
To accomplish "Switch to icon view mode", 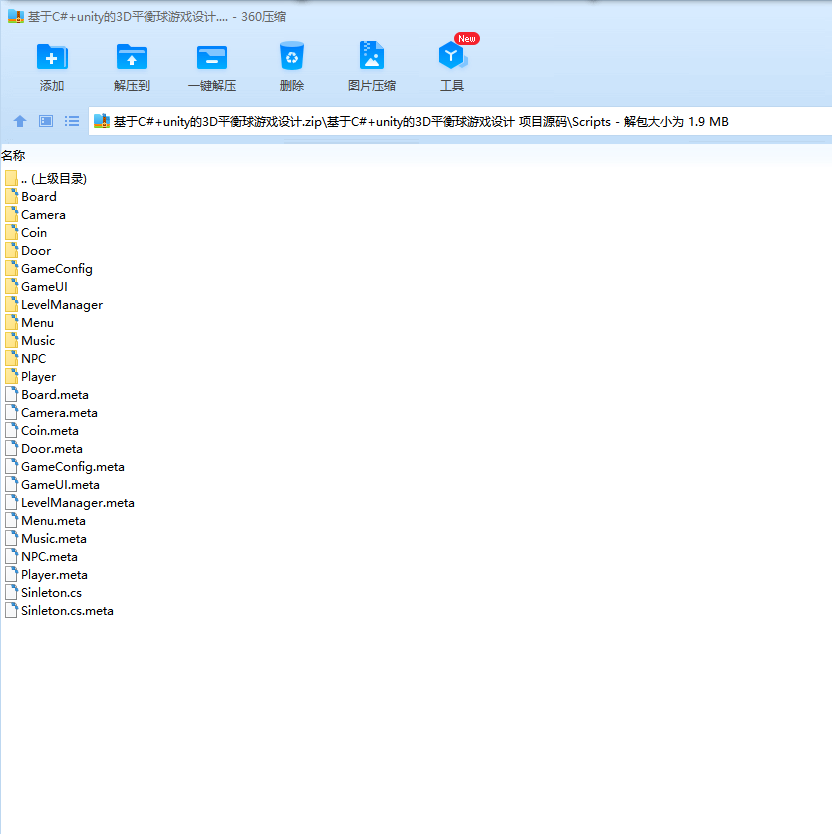I will click(46, 121).
